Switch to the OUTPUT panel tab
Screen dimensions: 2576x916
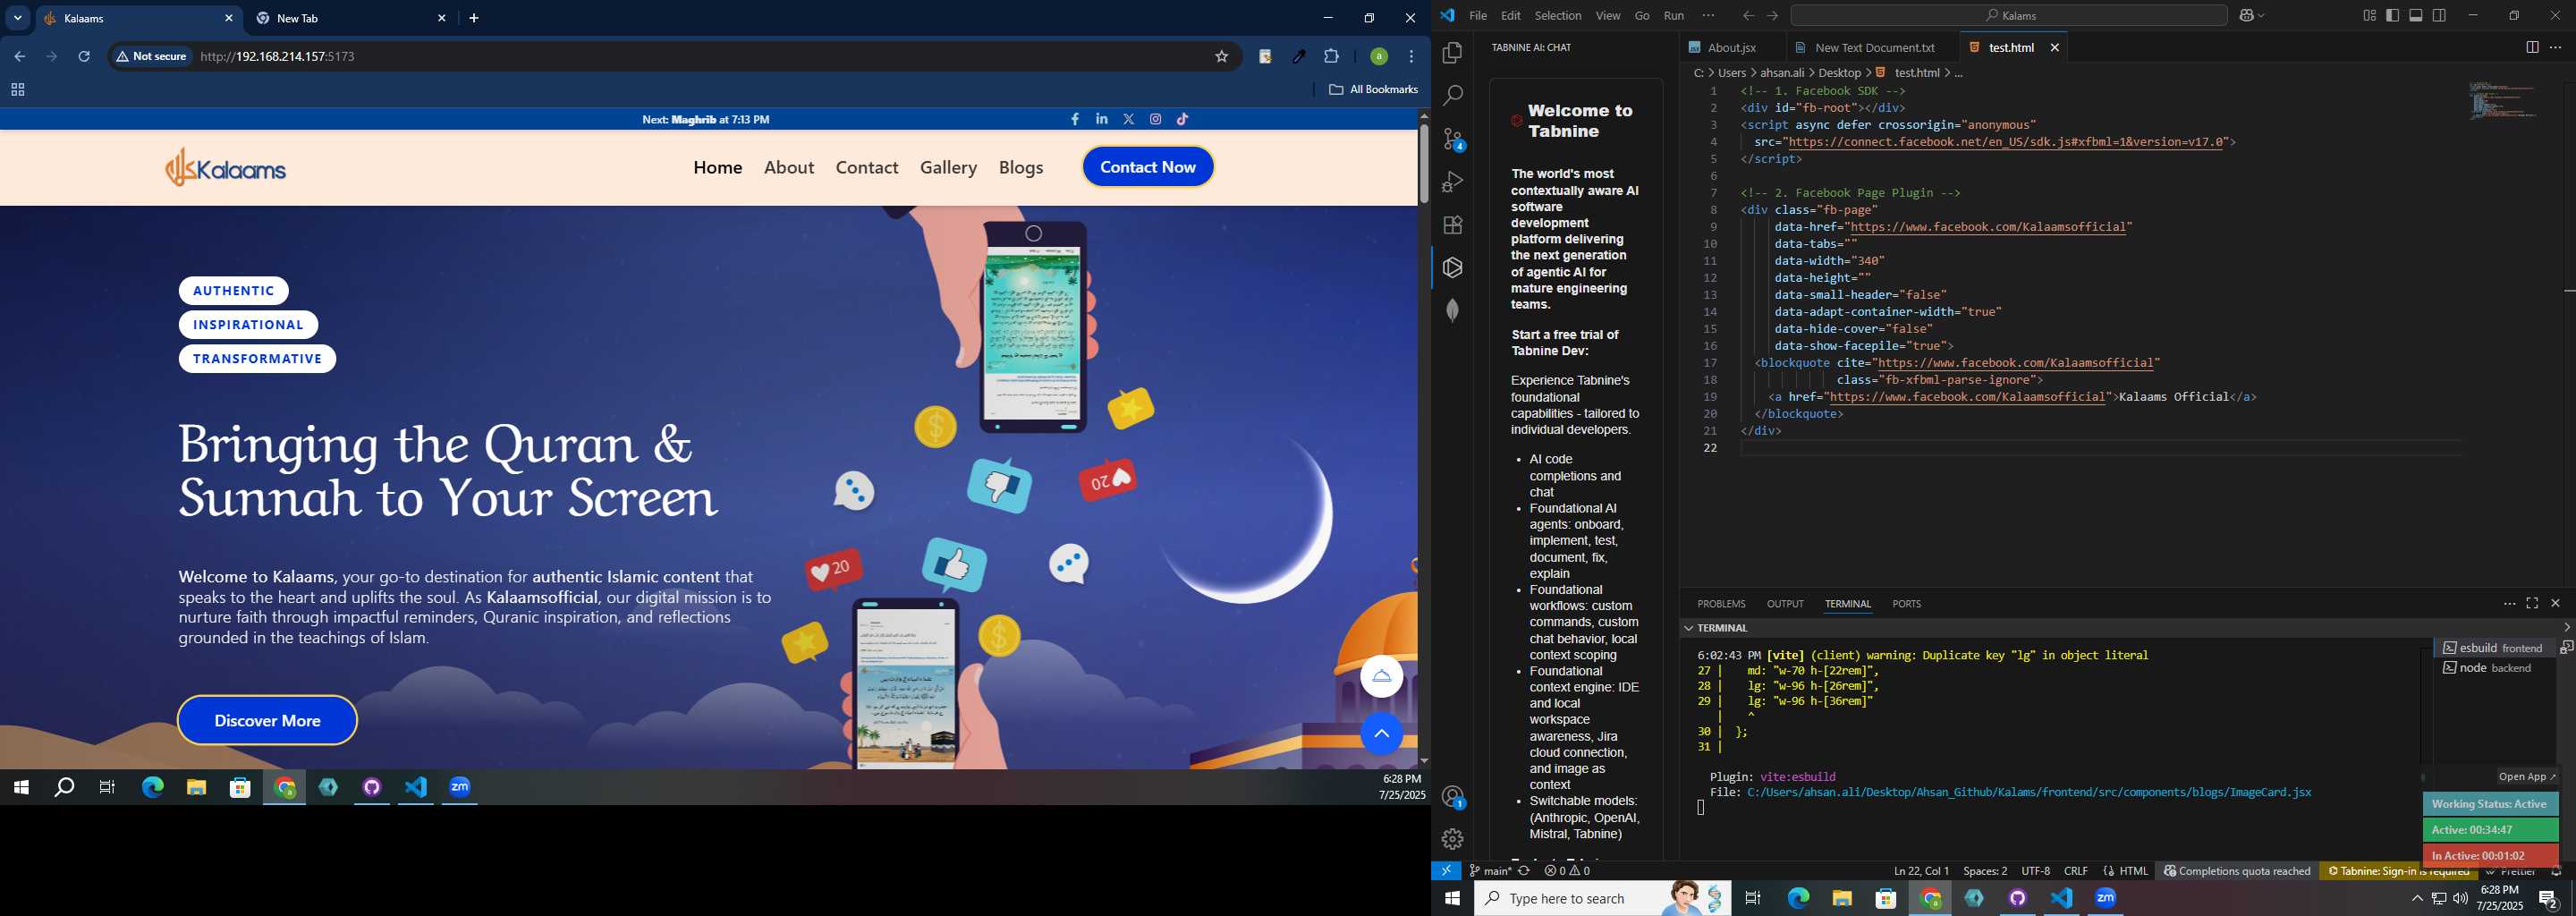click(1785, 604)
